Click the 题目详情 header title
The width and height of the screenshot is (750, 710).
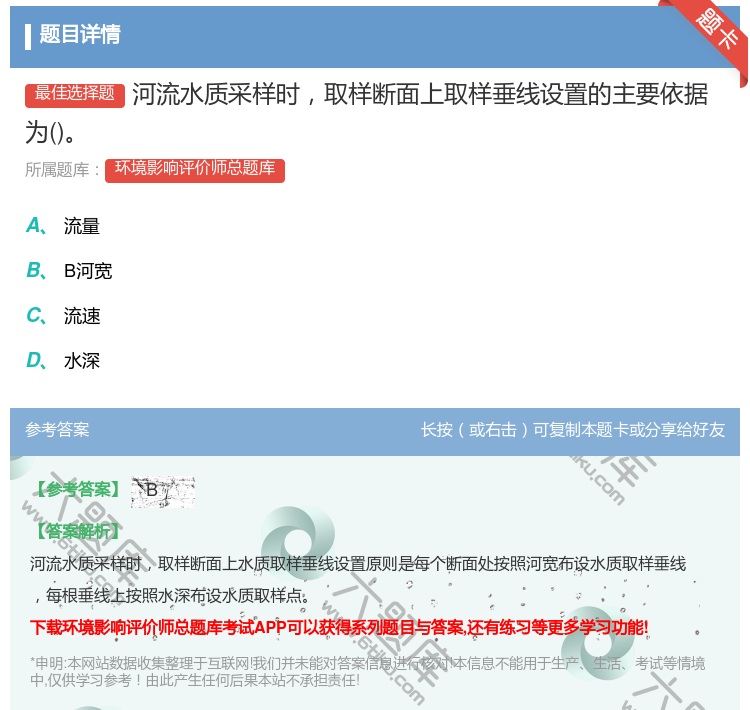coord(80,34)
